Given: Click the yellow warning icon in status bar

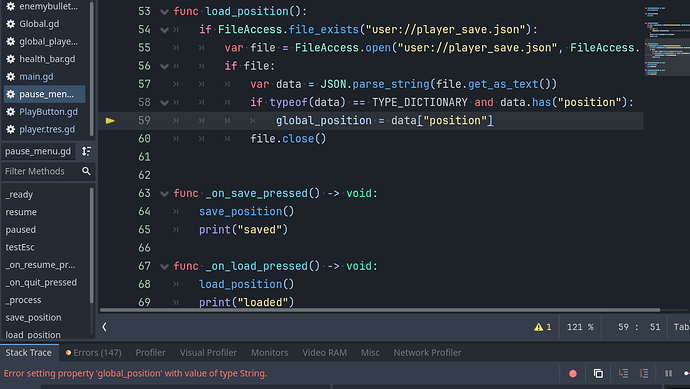Looking at the screenshot, I should click(x=538, y=327).
